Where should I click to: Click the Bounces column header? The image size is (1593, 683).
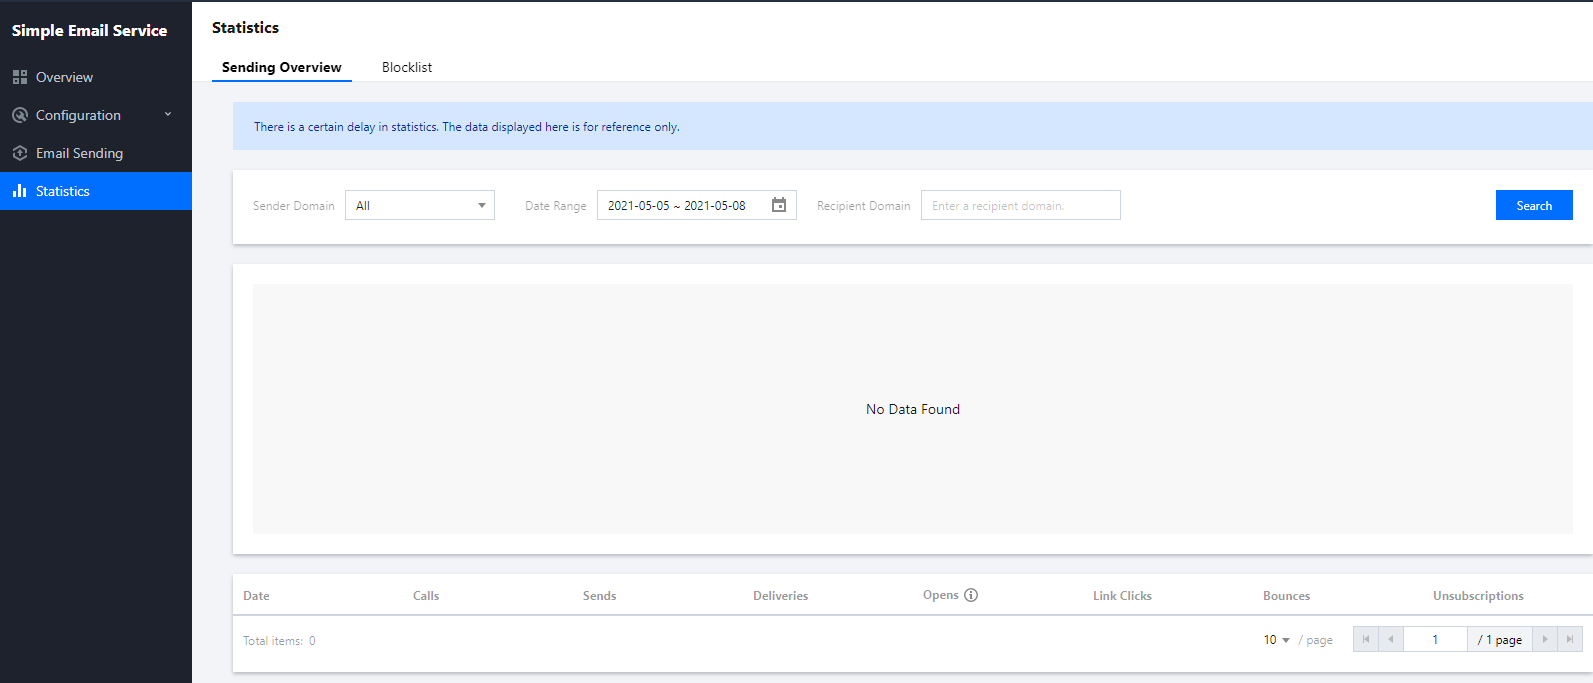(x=1286, y=595)
